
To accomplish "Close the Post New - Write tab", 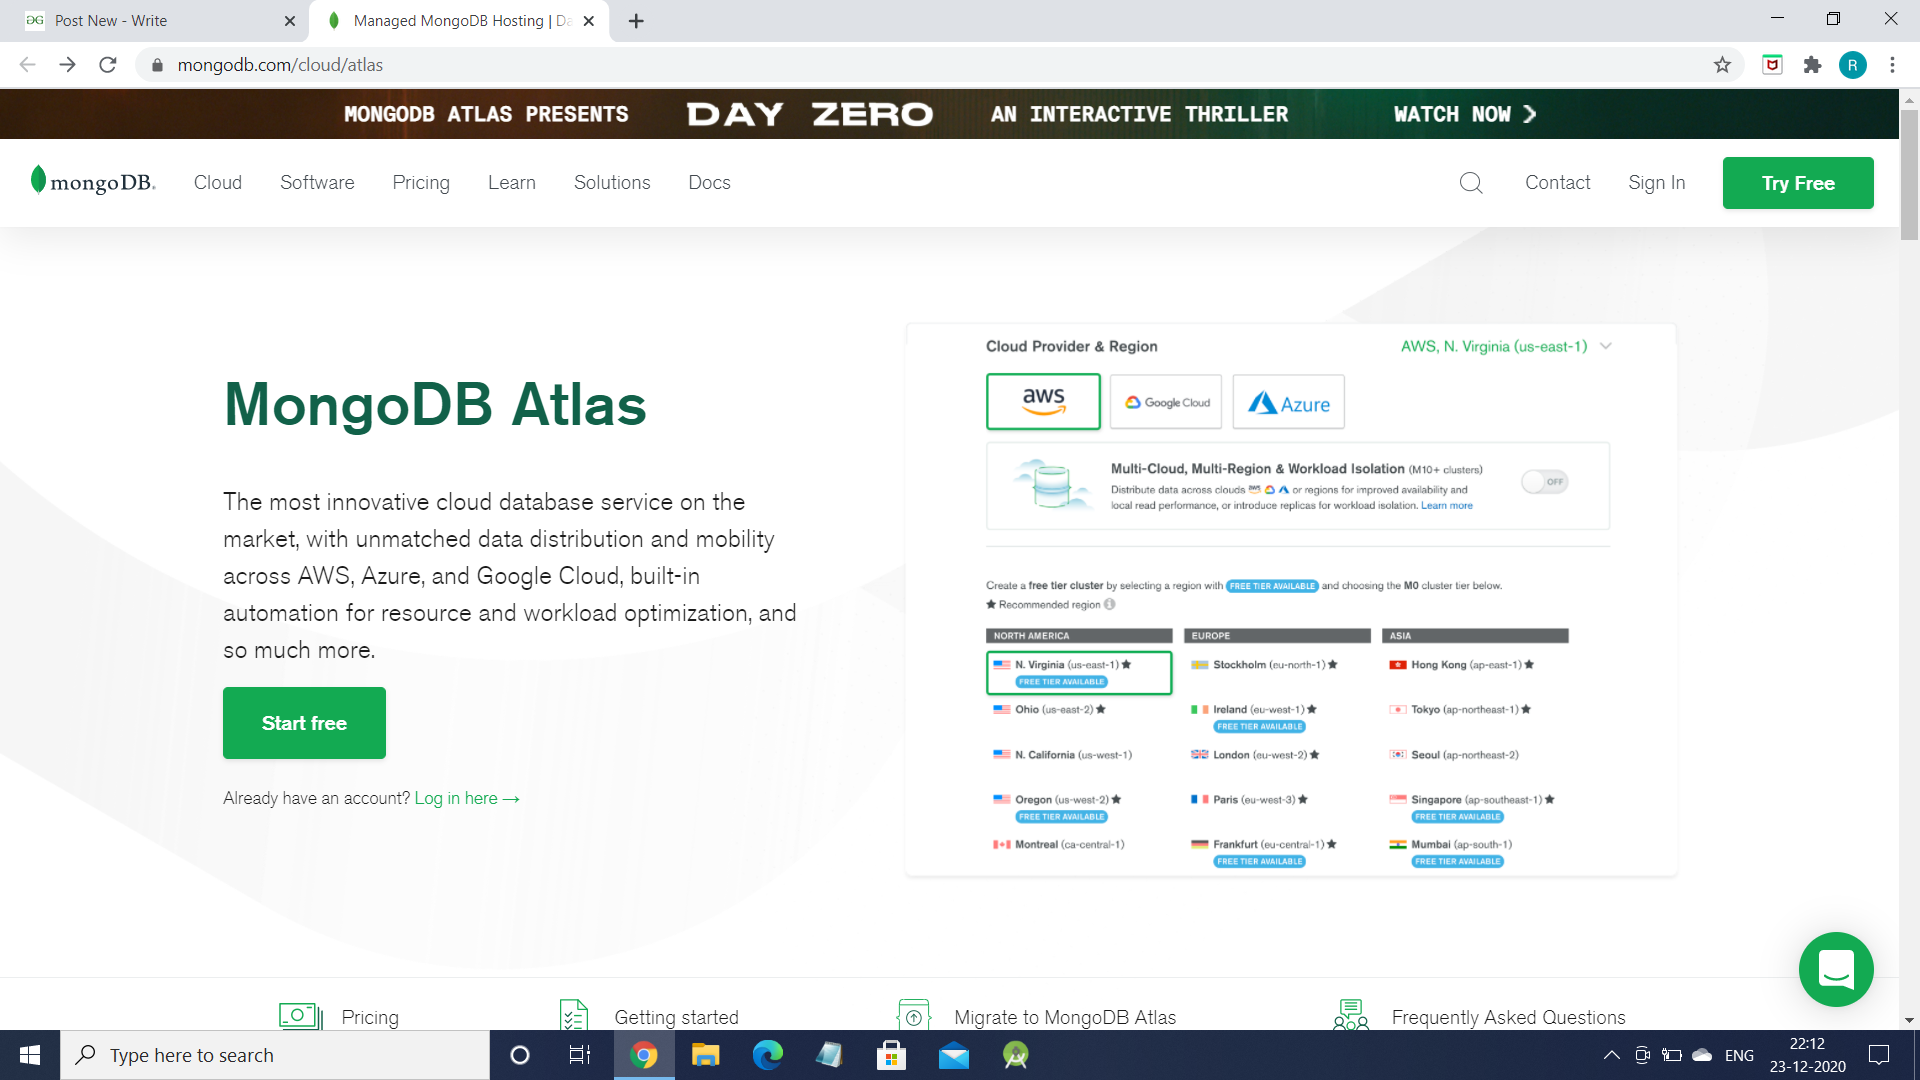I will tap(290, 21).
